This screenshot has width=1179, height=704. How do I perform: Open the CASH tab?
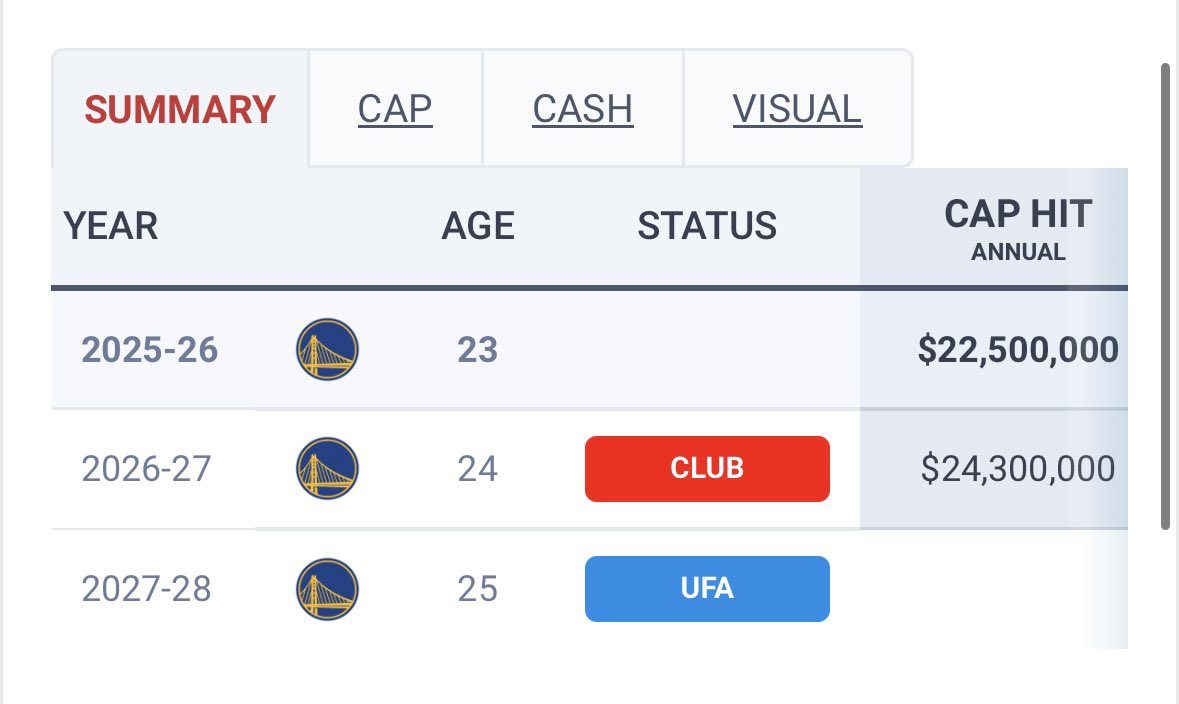click(583, 109)
